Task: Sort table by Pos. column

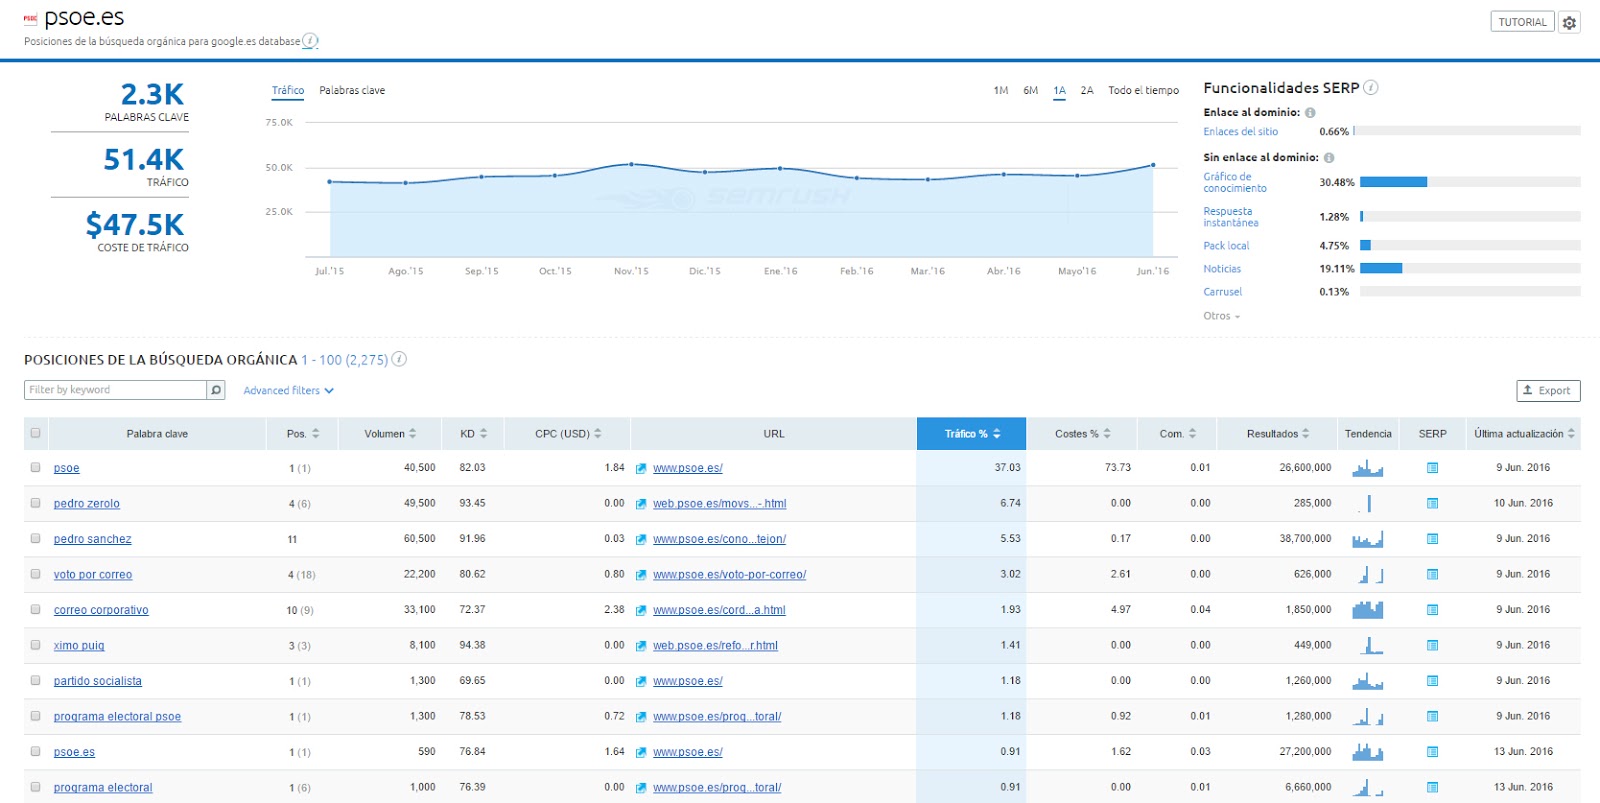Action: [x=303, y=434]
